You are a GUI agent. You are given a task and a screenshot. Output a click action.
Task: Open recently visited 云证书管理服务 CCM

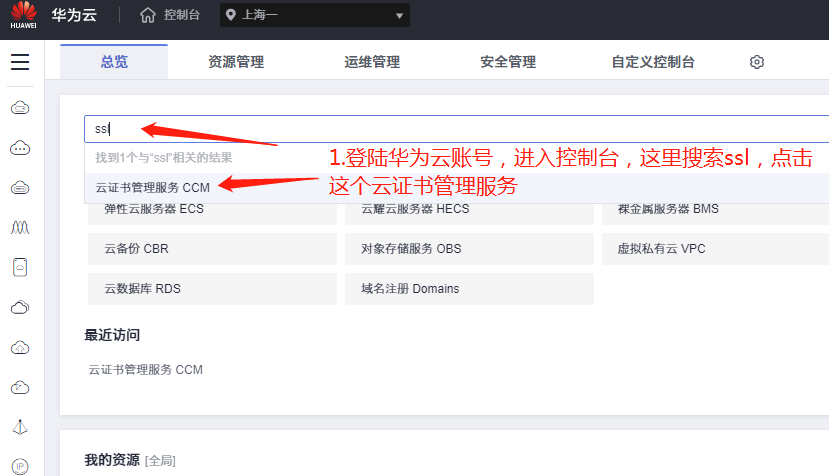coord(146,370)
